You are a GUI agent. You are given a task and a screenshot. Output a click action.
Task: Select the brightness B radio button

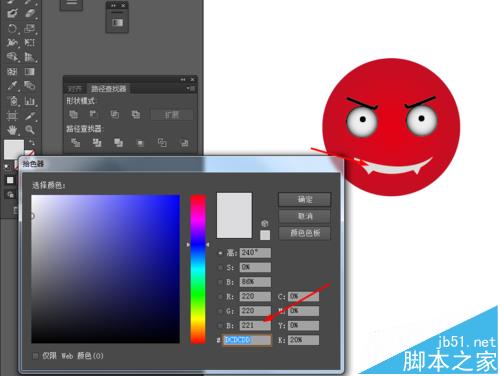pos(220,282)
